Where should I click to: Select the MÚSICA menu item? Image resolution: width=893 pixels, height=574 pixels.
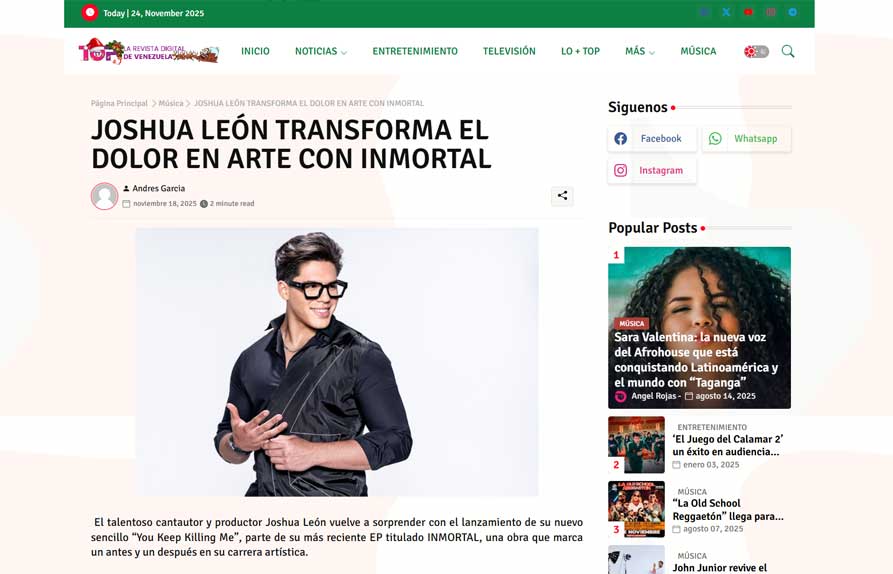(x=698, y=51)
